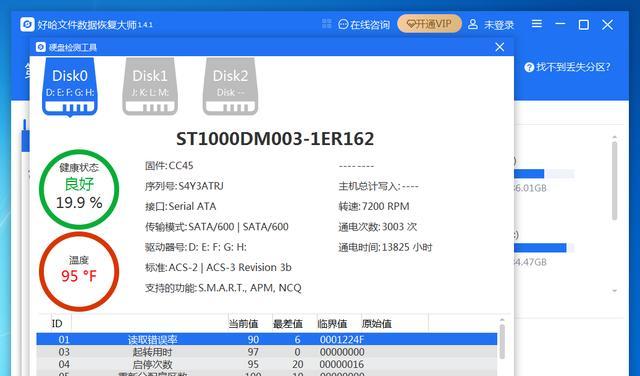The width and height of the screenshot is (640, 376).
Task: Click the user account login icon
Action: click(473, 24)
